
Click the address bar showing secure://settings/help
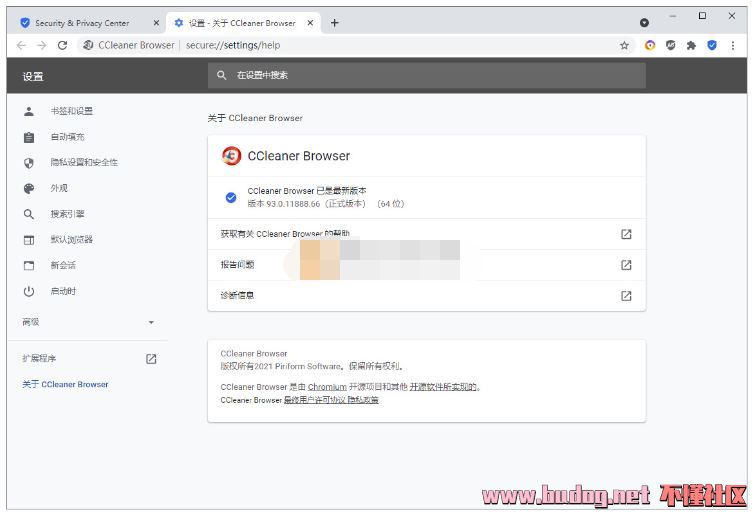(x=357, y=45)
